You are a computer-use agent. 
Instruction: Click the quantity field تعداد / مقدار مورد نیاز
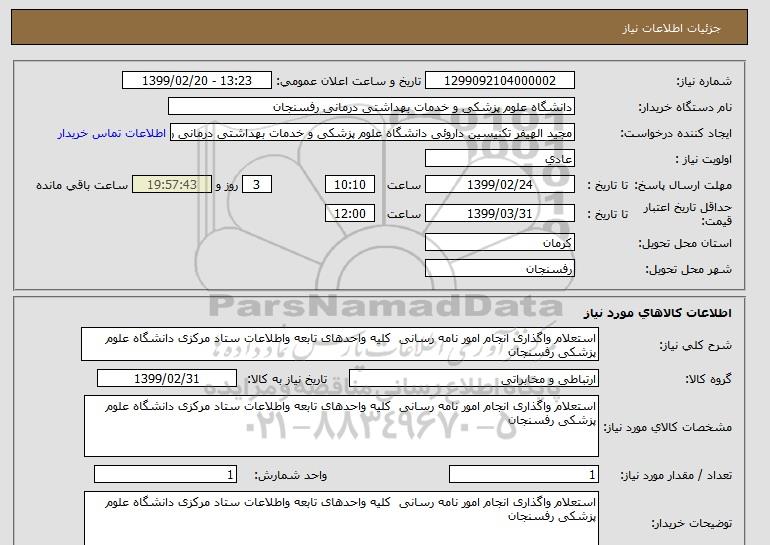[523, 475]
